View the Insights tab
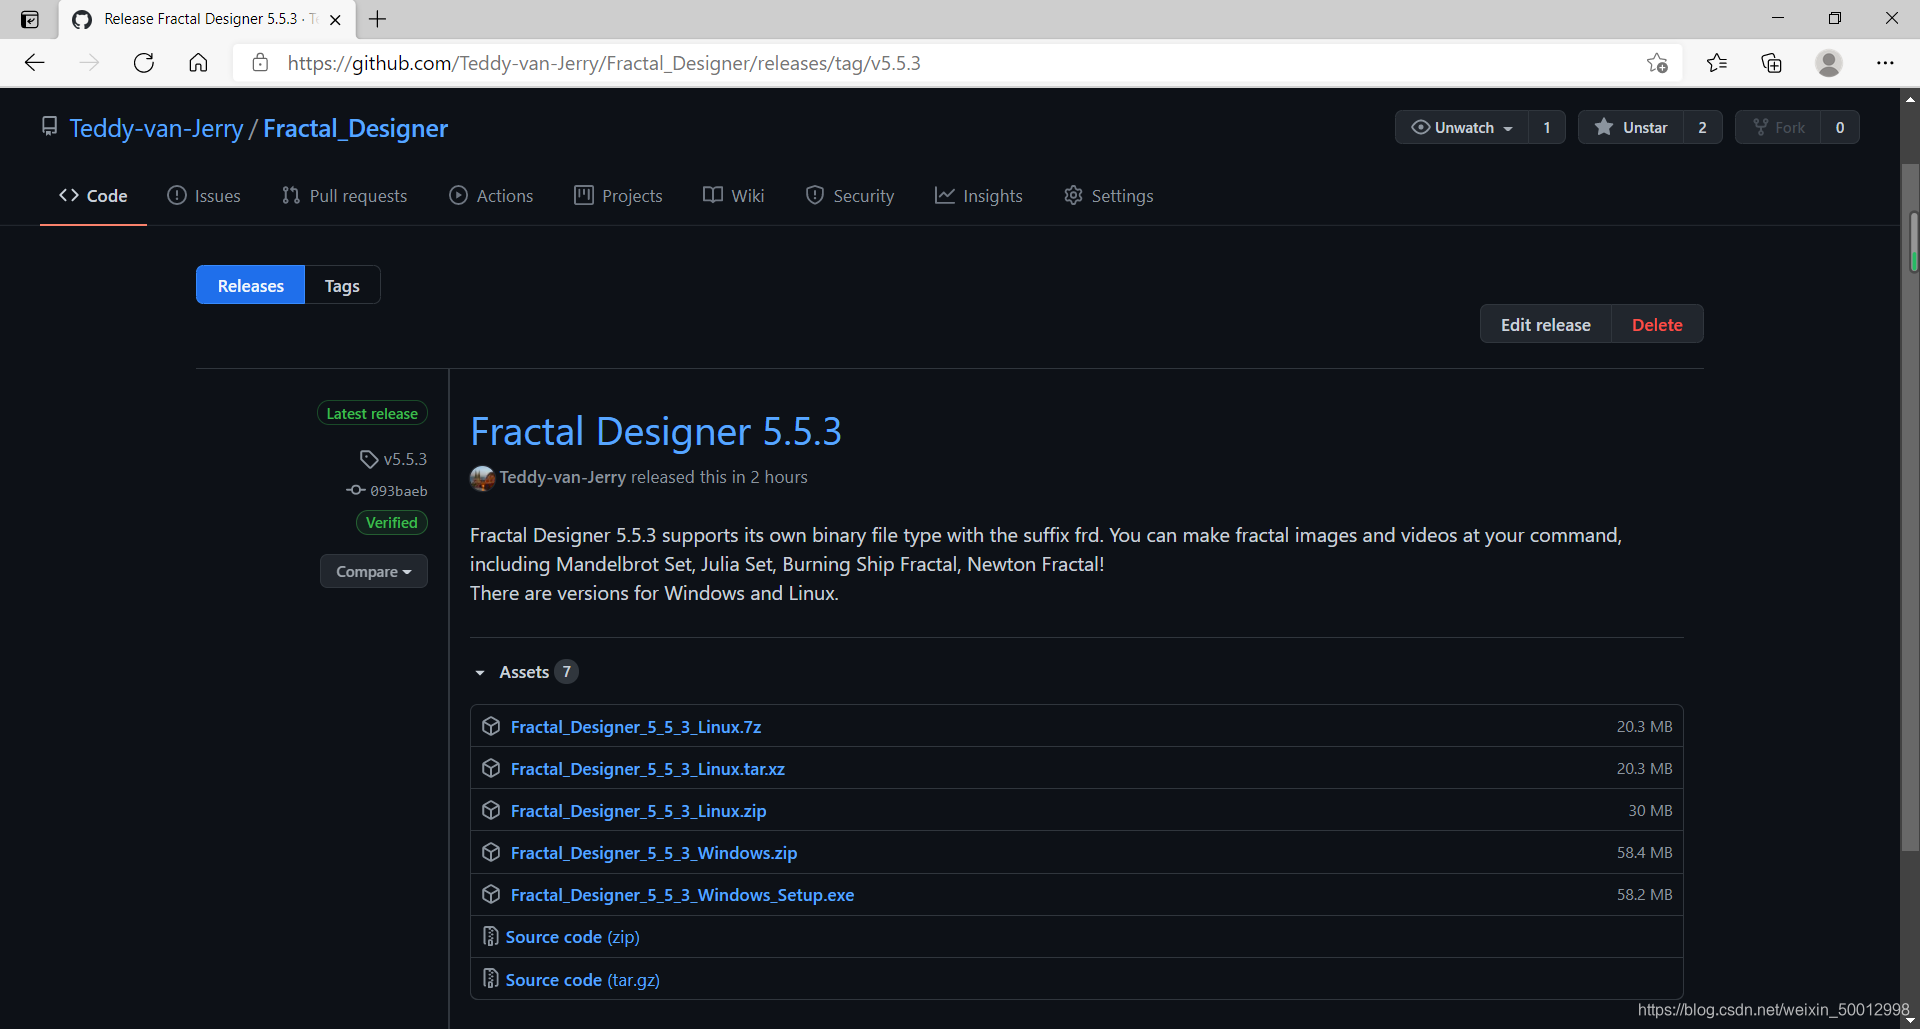1920x1029 pixels. (x=979, y=196)
